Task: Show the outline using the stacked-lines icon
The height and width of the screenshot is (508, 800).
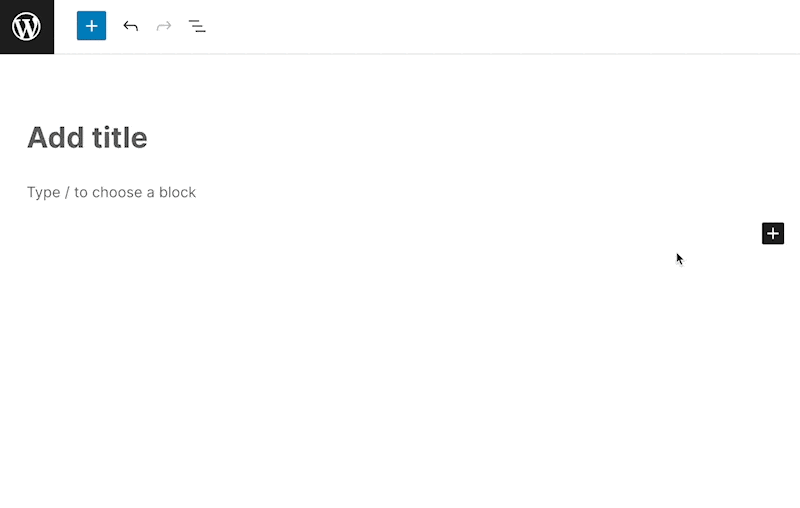Action: tap(197, 26)
